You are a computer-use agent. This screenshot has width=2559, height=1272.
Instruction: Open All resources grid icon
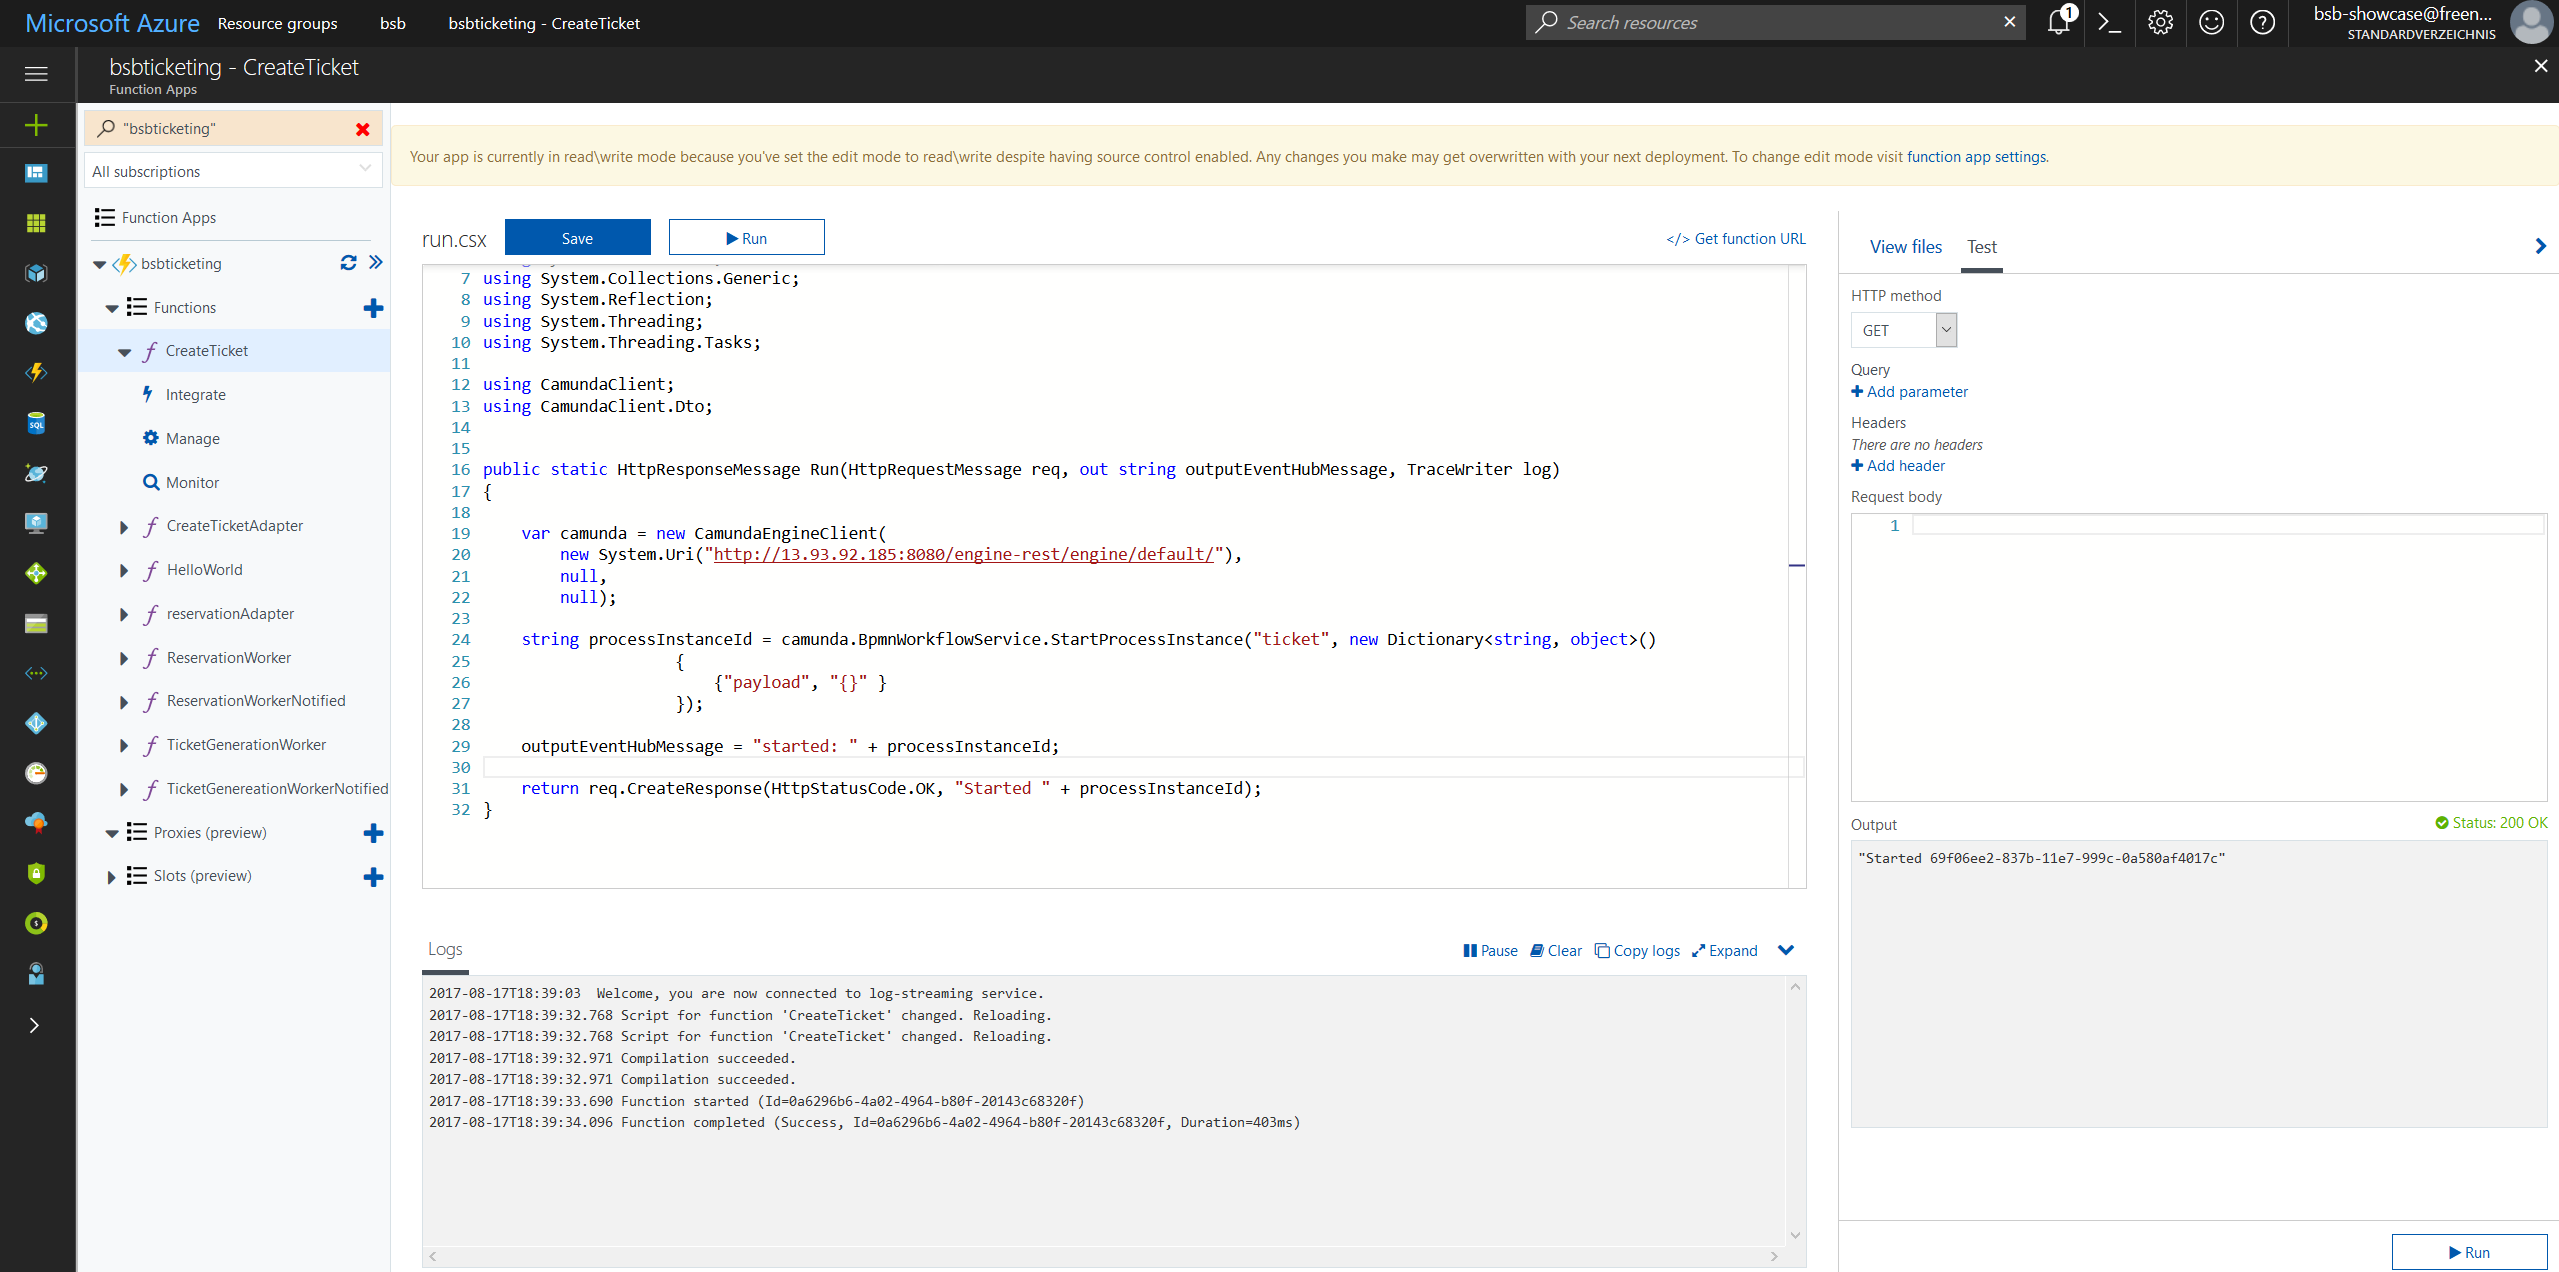point(36,223)
